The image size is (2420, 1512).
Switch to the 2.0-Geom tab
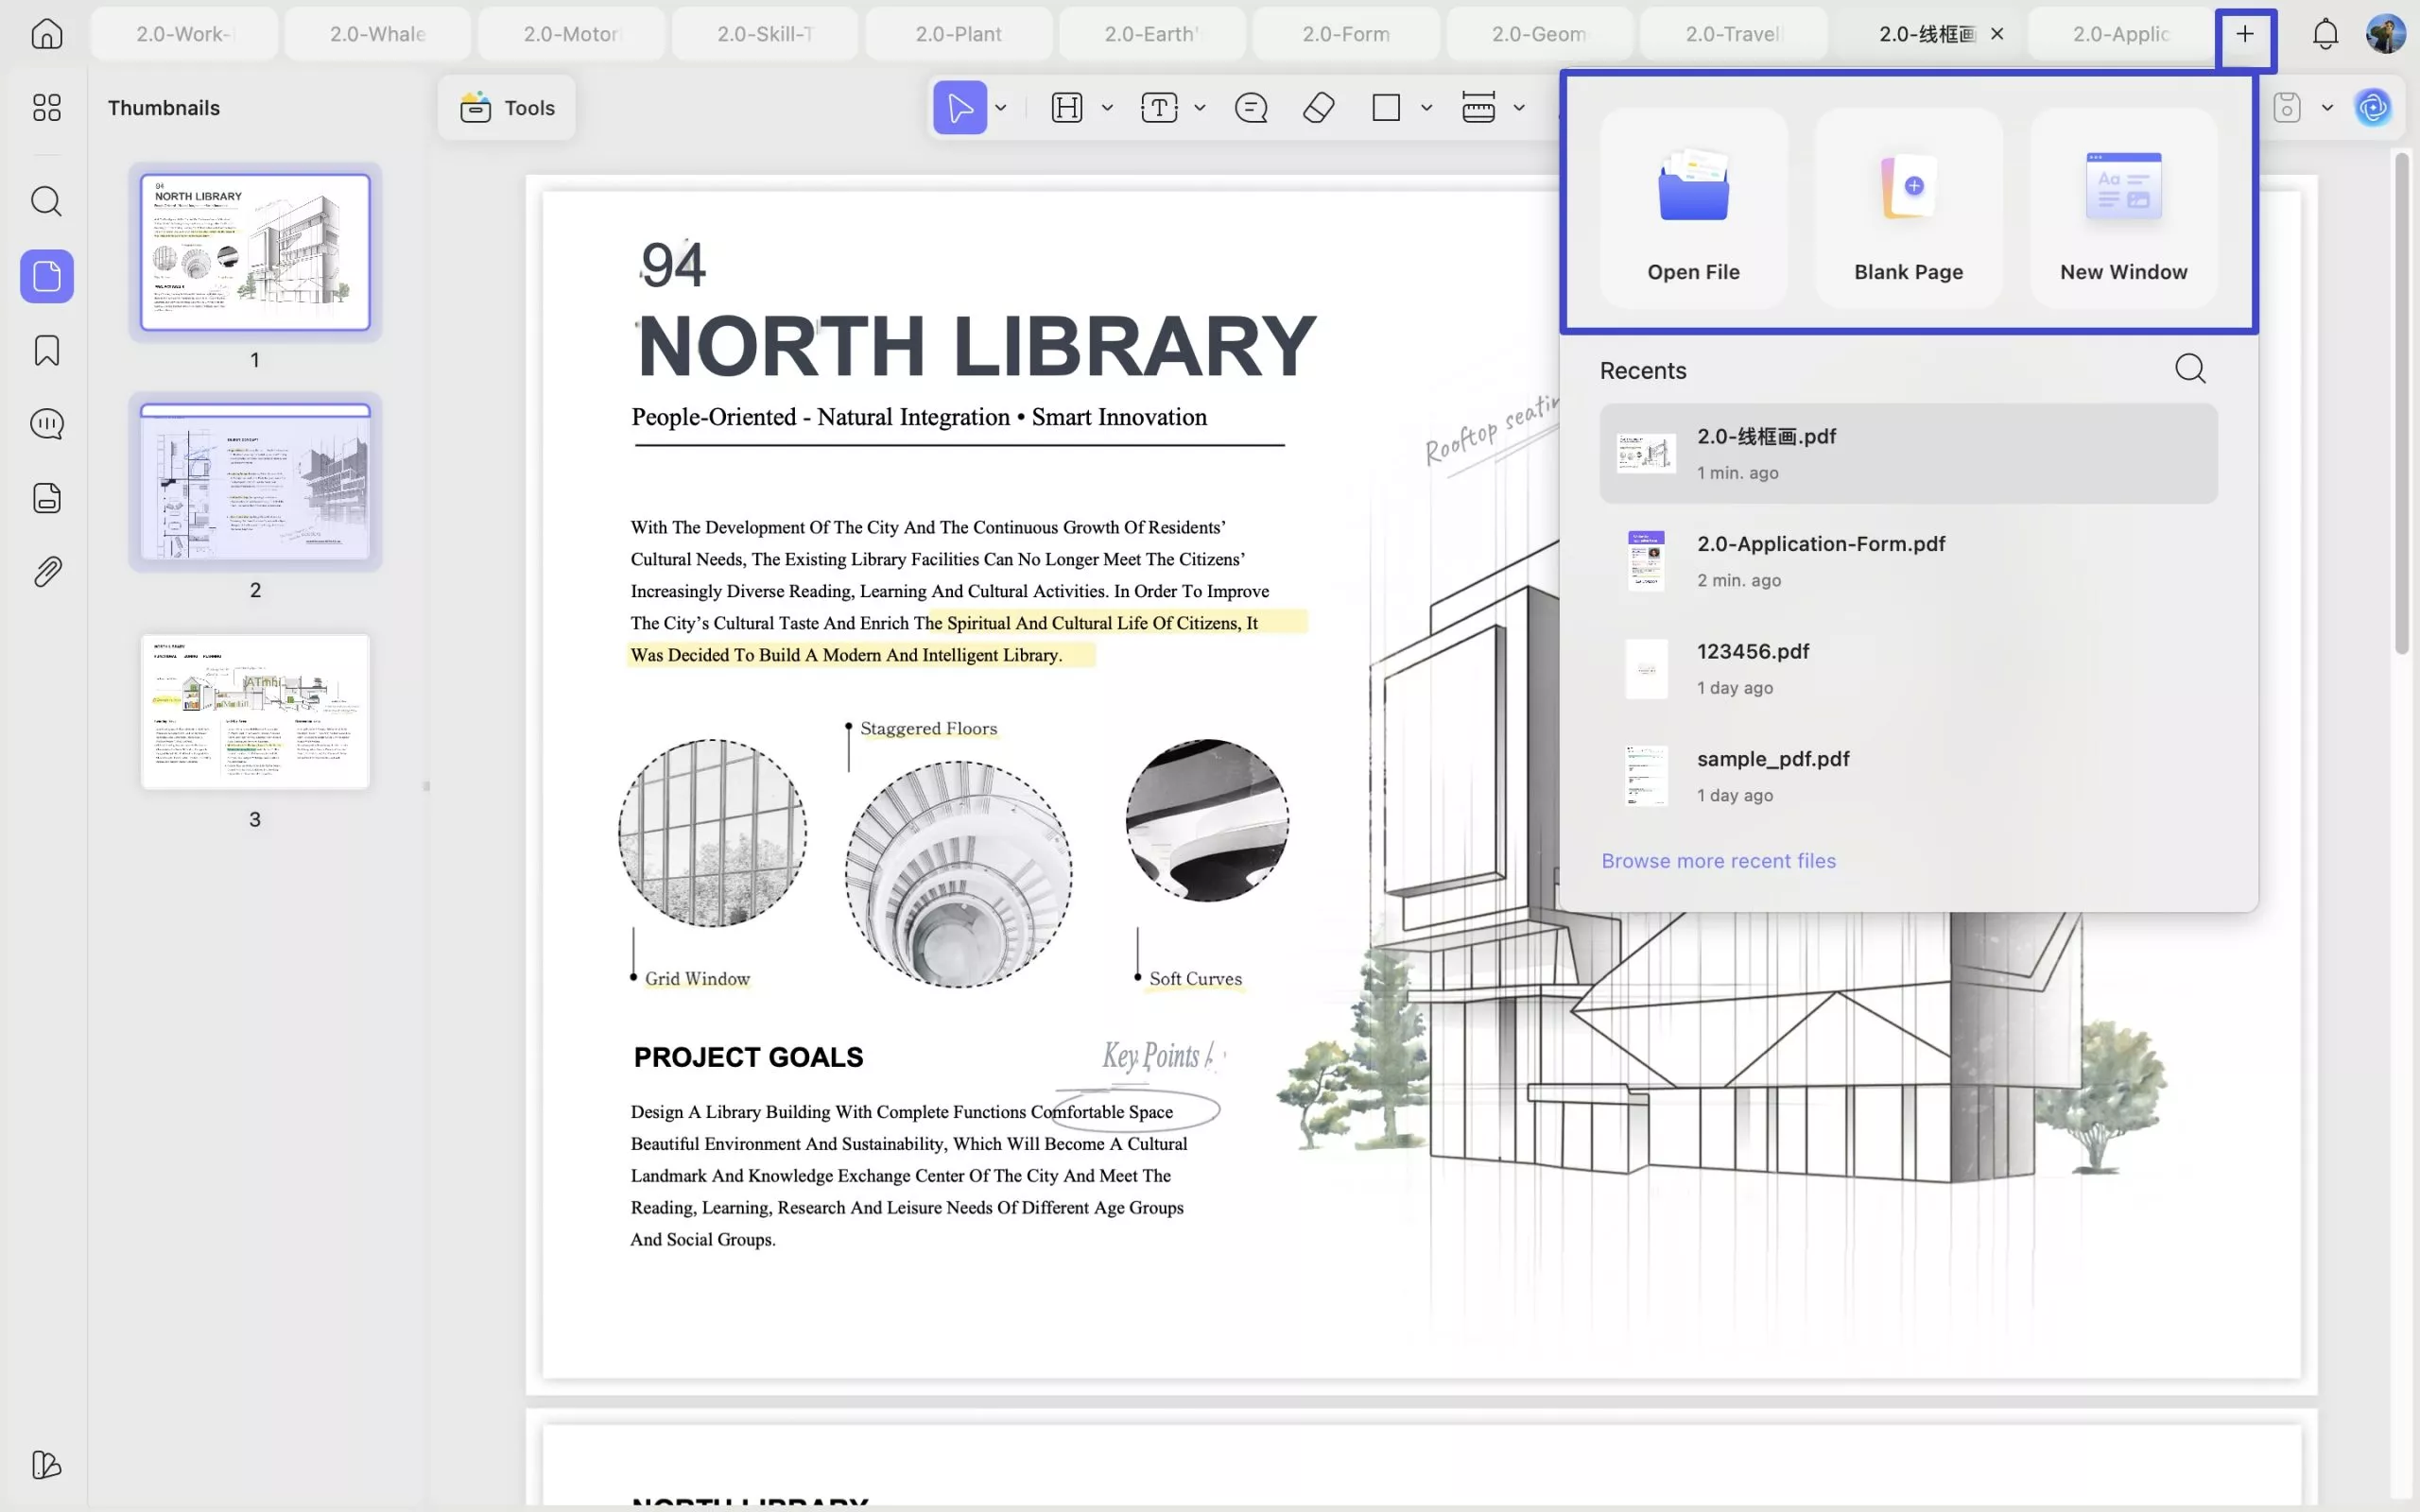[1539, 34]
